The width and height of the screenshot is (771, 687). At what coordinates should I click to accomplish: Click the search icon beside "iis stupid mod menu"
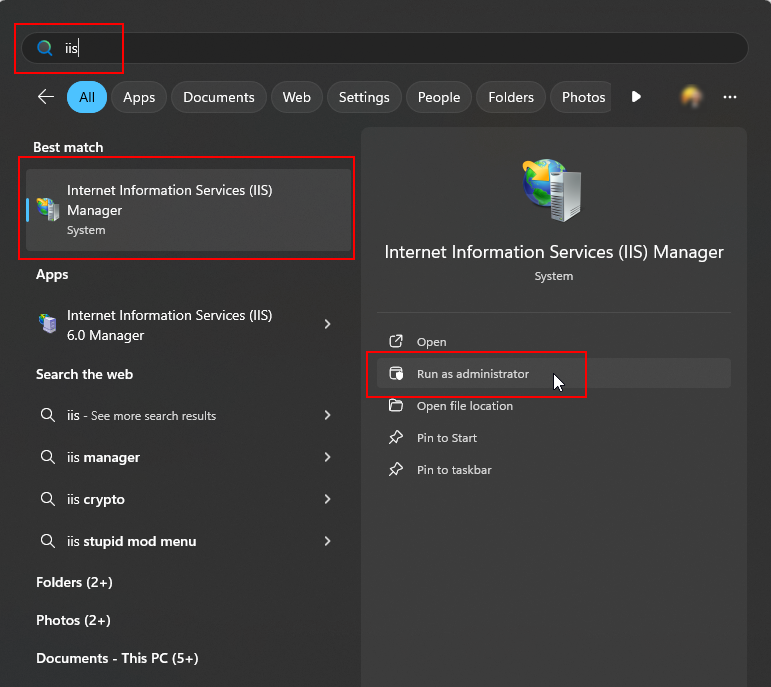(47, 541)
